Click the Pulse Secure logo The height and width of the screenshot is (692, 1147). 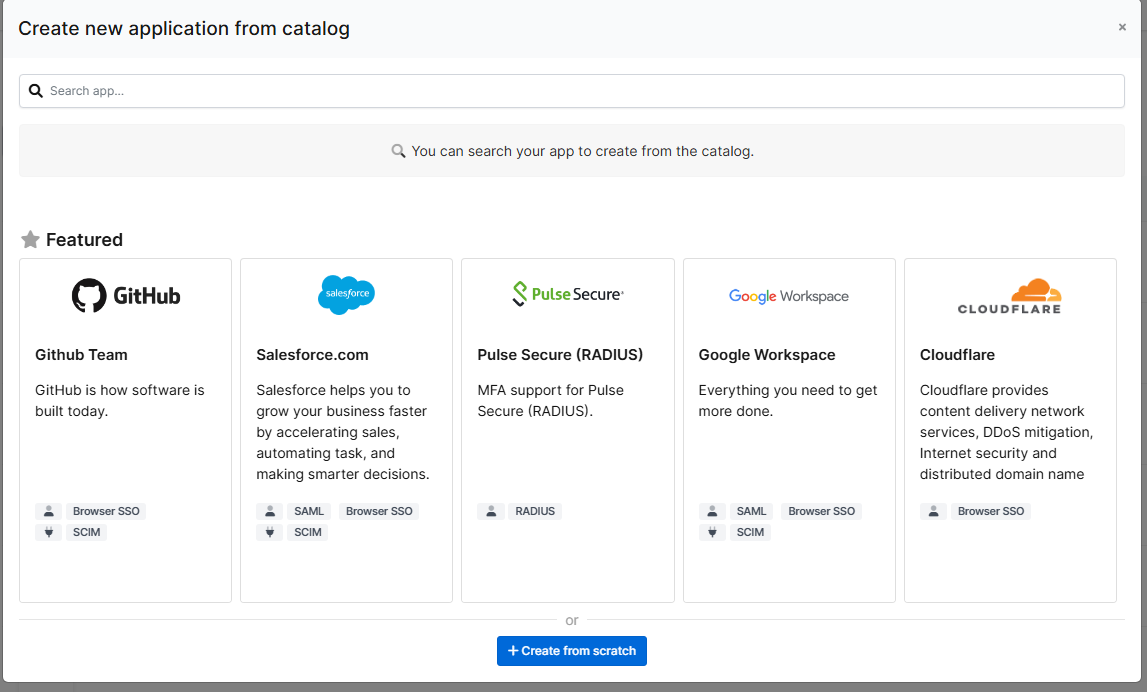pos(568,294)
